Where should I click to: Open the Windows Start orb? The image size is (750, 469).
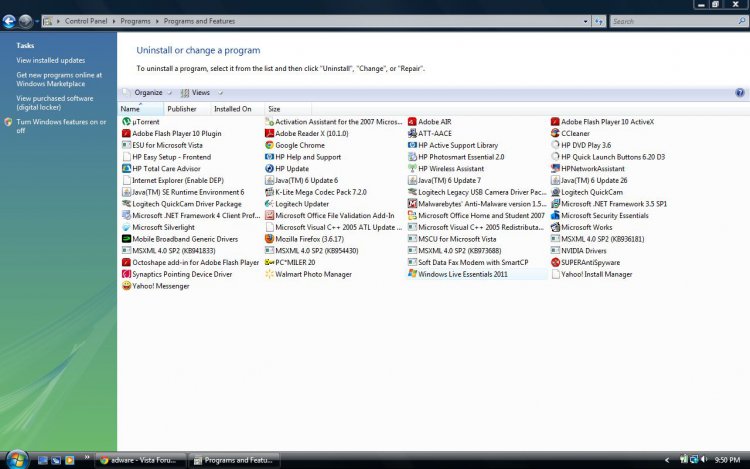[x=17, y=459]
